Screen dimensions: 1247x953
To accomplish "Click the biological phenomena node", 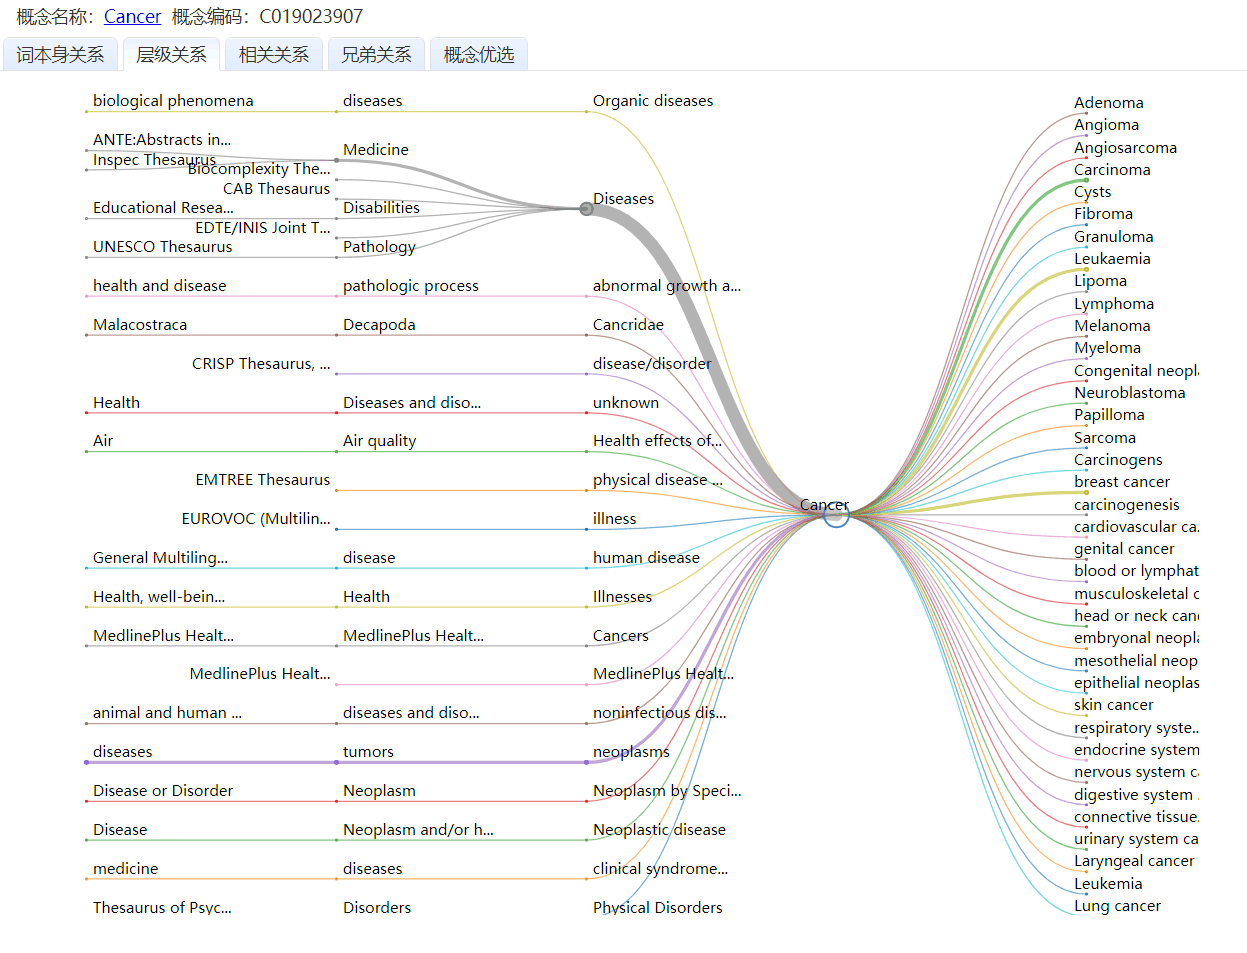I will pyautogui.click(x=173, y=101).
